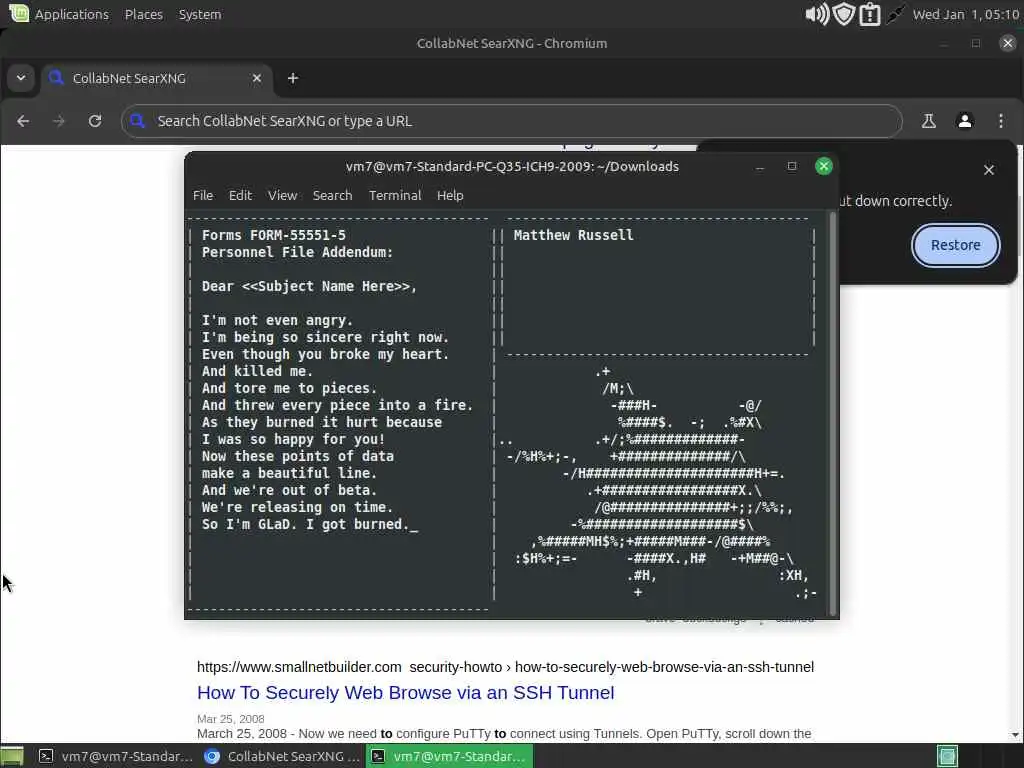Focus the Chromium address bar
Viewport: 1024px width, 768px height.
[511, 121]
